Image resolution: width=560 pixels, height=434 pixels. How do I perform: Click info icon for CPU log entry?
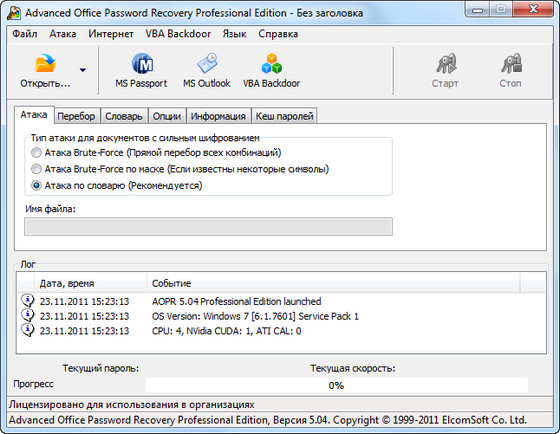28,330
